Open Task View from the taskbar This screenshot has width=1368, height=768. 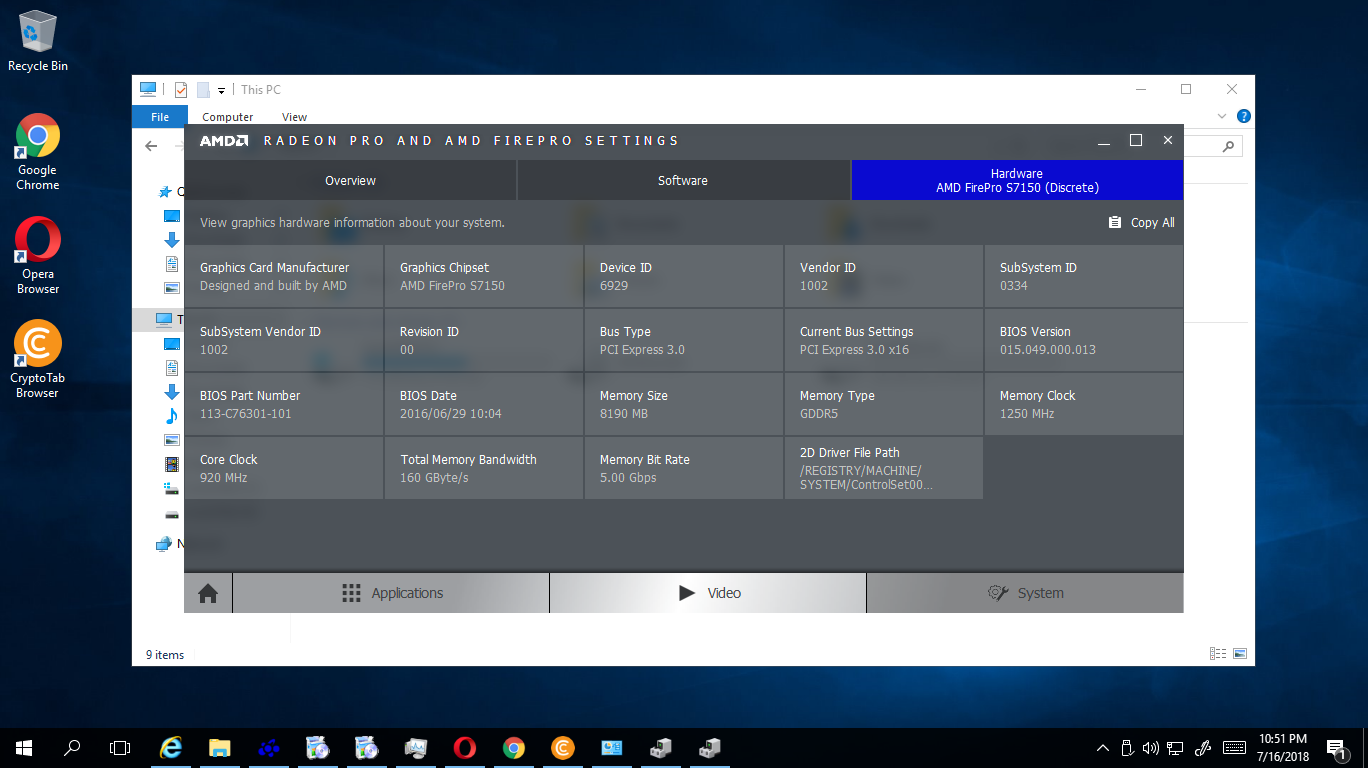120,748
